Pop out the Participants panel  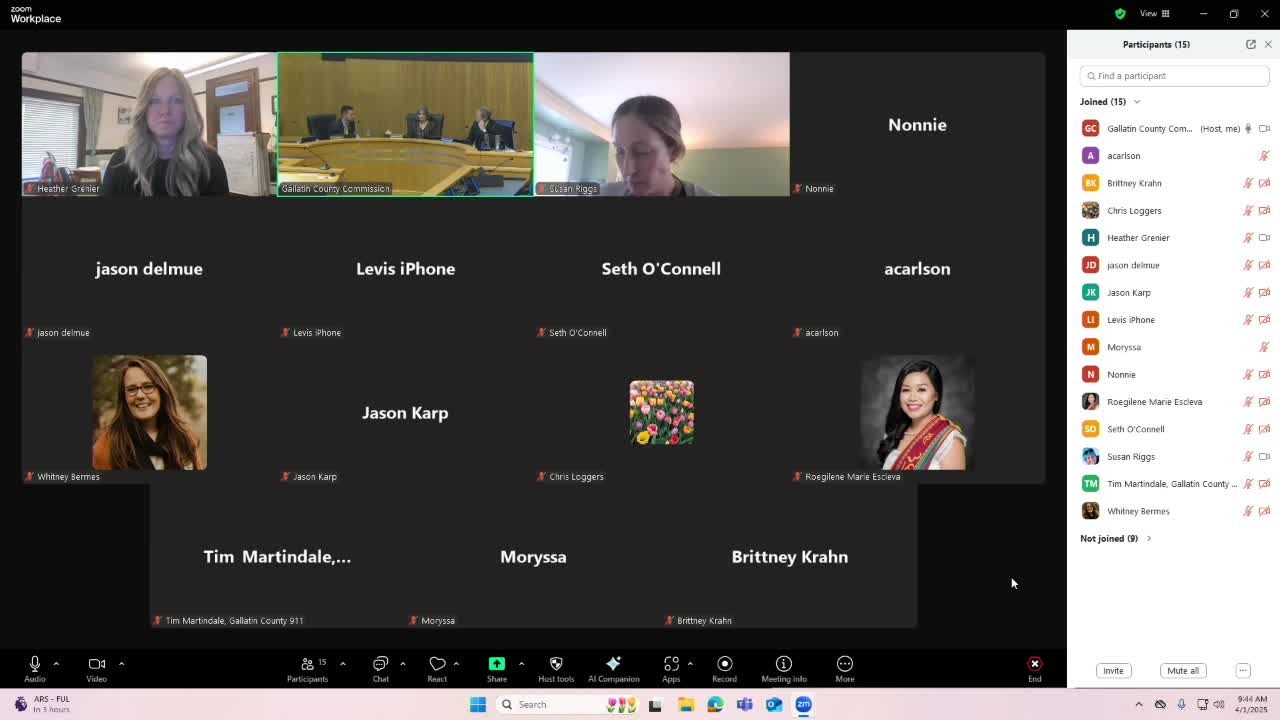1251,44
